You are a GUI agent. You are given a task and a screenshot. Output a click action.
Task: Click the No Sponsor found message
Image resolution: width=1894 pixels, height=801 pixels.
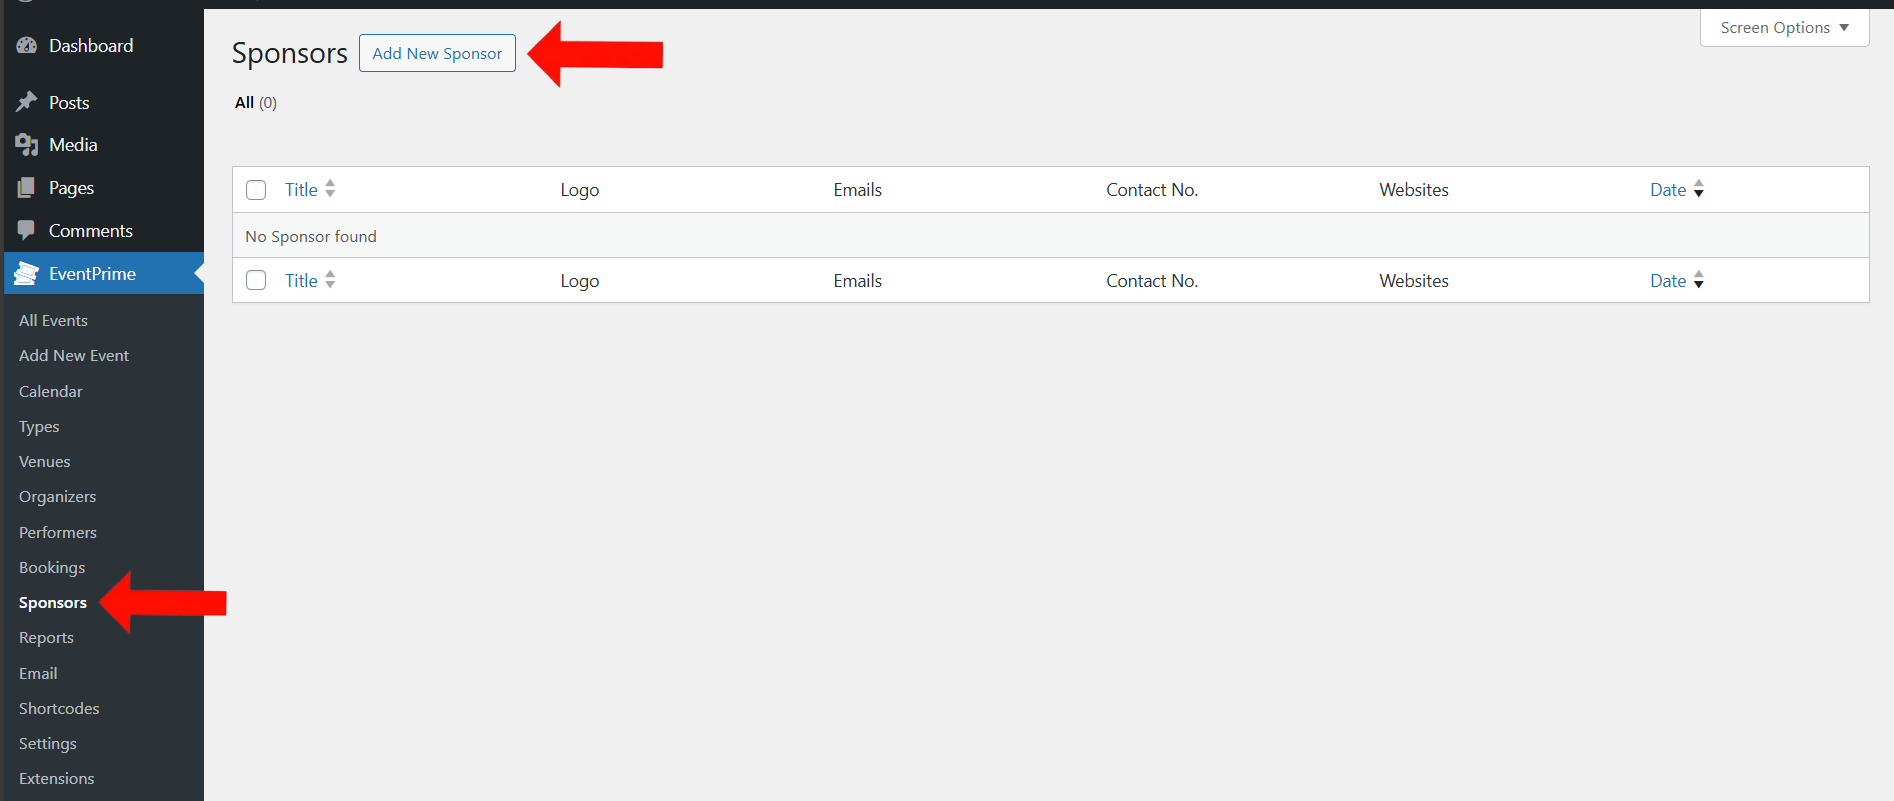311,236
